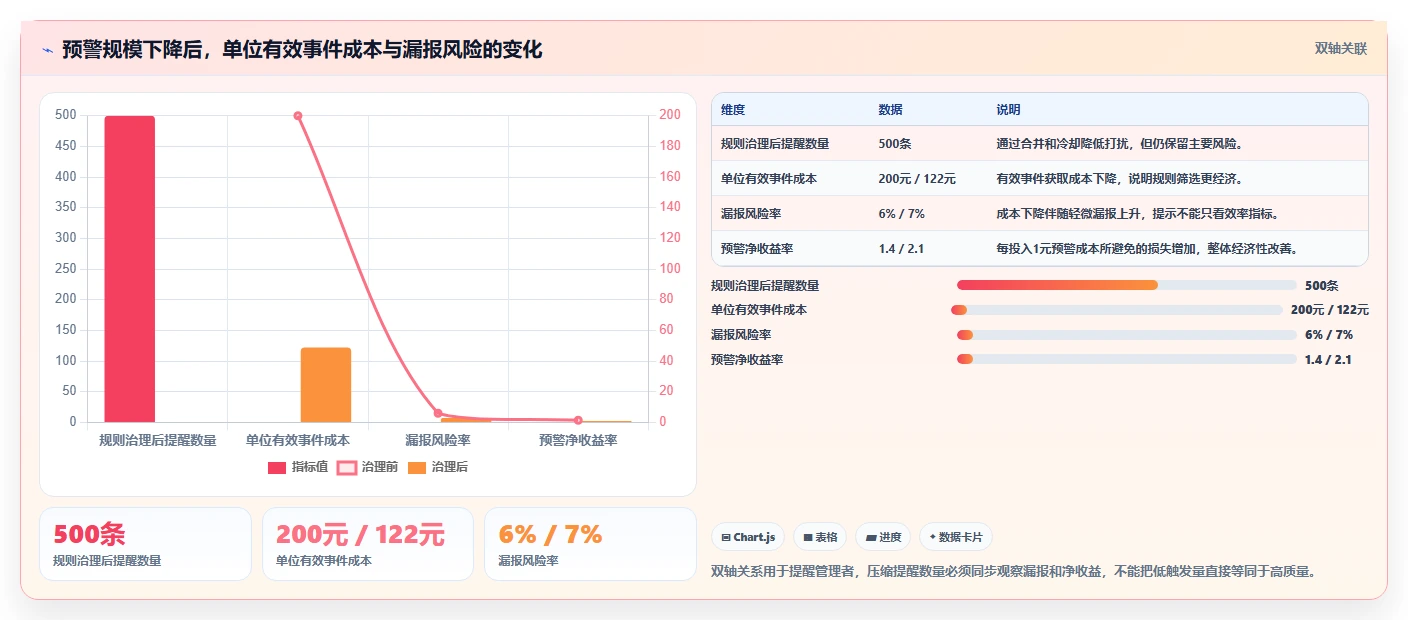Screen dimensions: 1408x620
Task: Select table cell 1.4 / 2.1
Action: [x=901, y=249]
